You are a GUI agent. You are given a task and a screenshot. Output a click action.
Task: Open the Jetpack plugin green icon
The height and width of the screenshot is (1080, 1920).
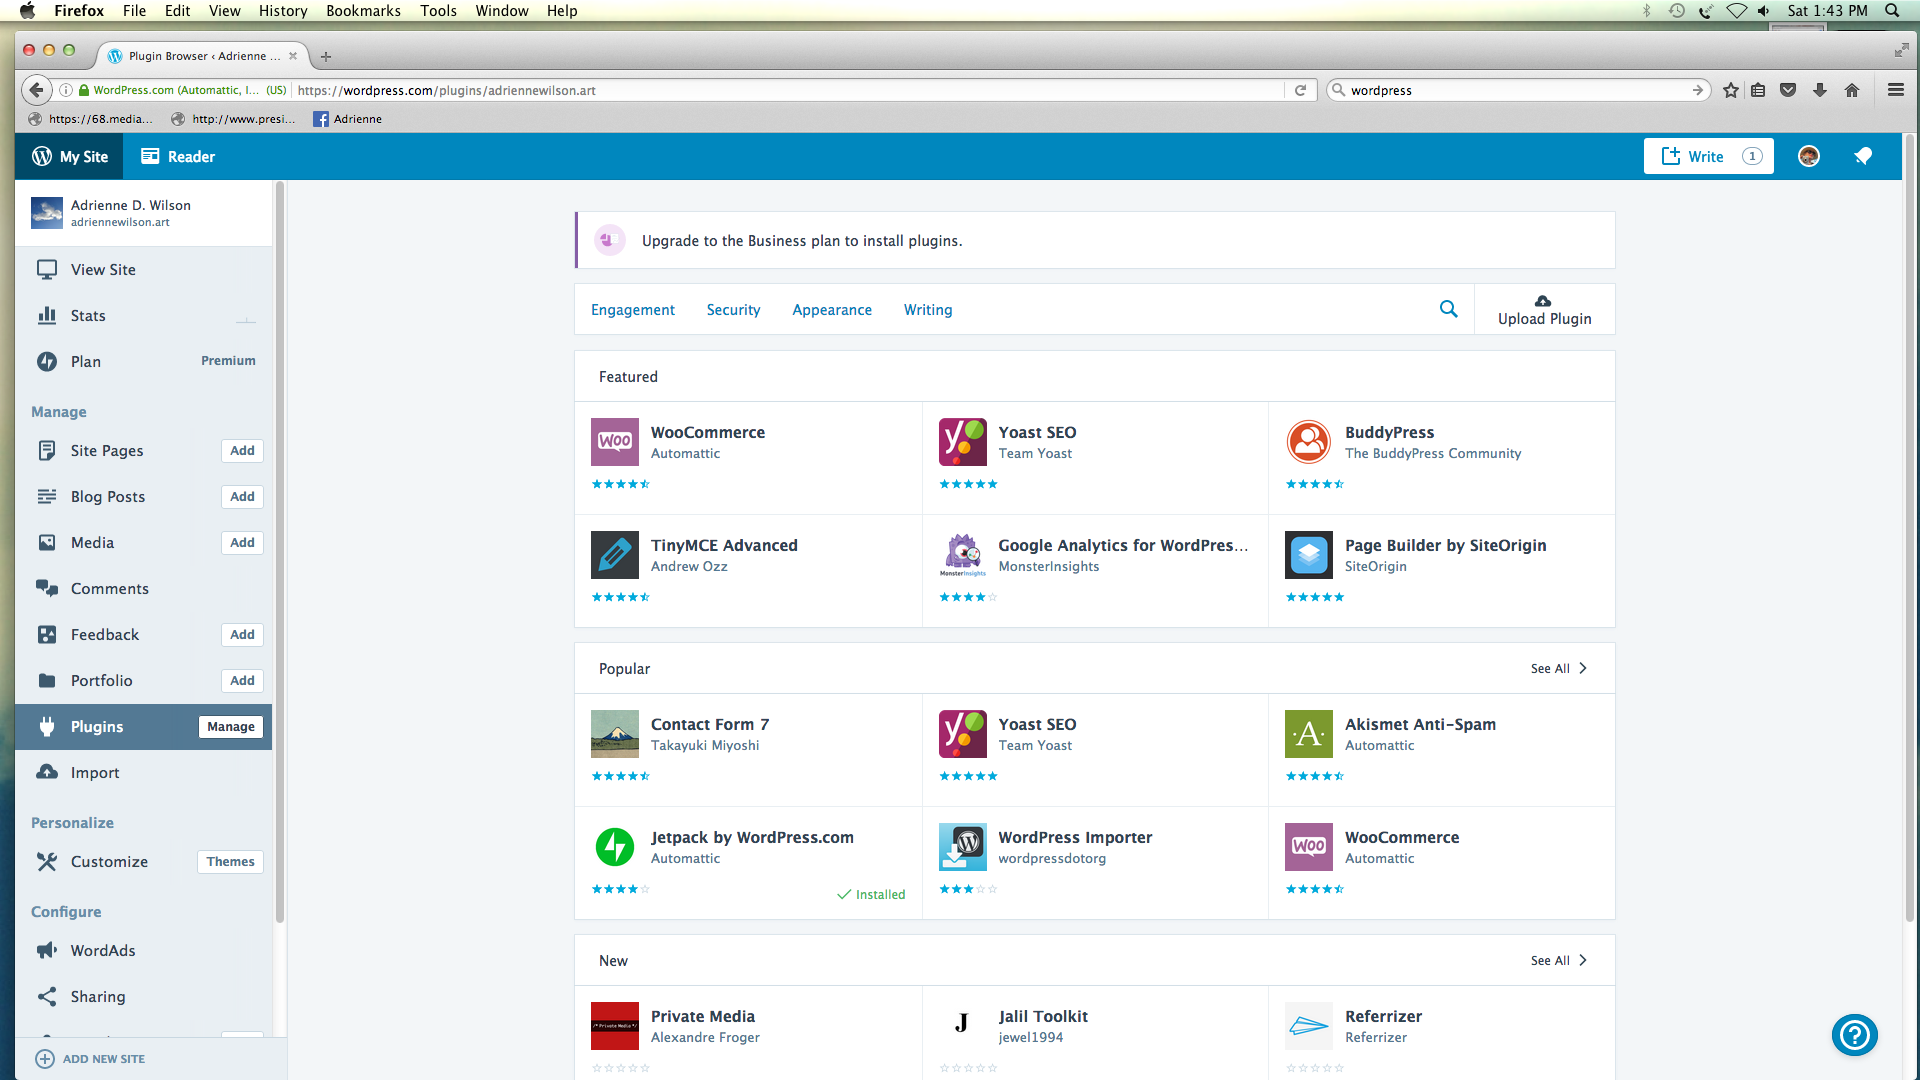[614, 847]
